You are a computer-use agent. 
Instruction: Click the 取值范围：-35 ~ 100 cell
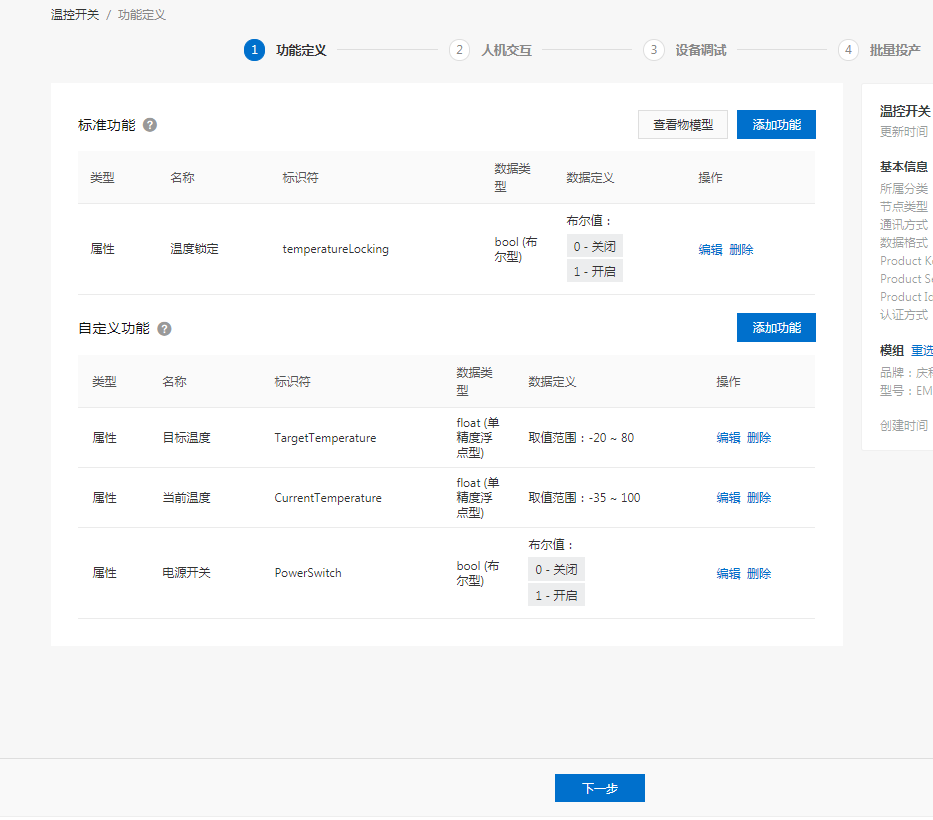(584, 497)
